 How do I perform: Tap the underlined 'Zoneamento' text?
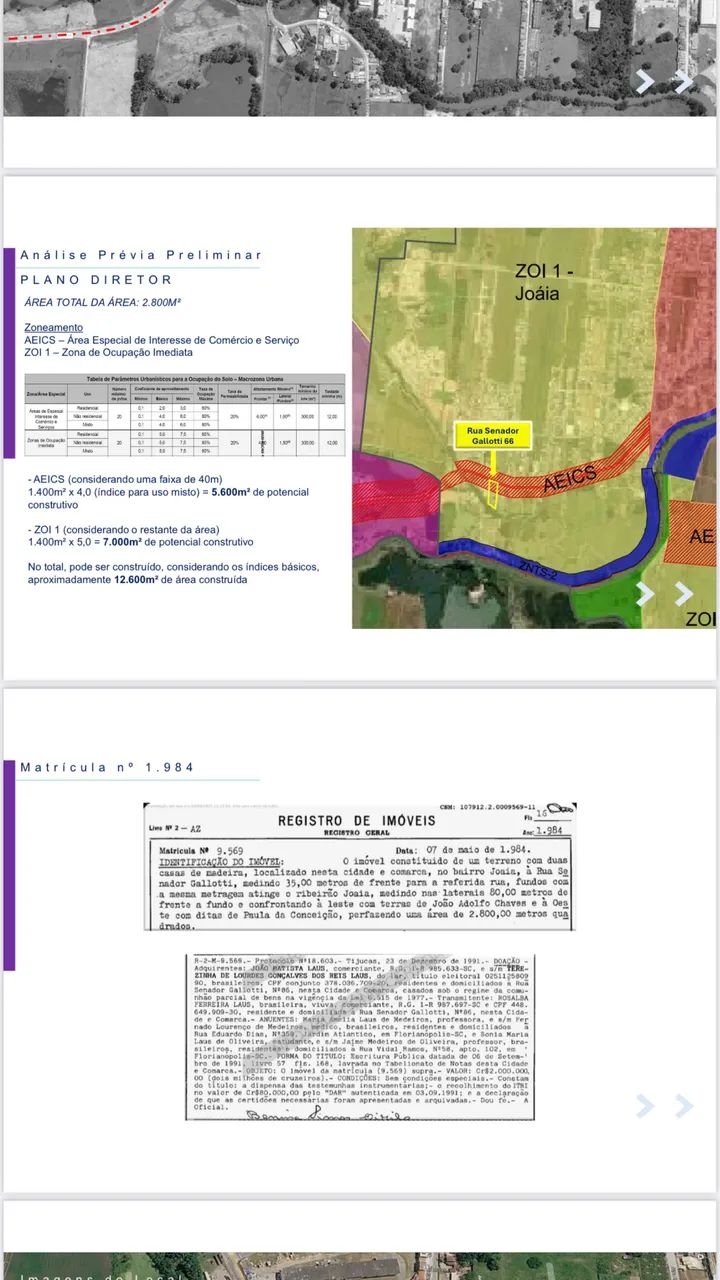pyautogui.click(x=54, y=327)
